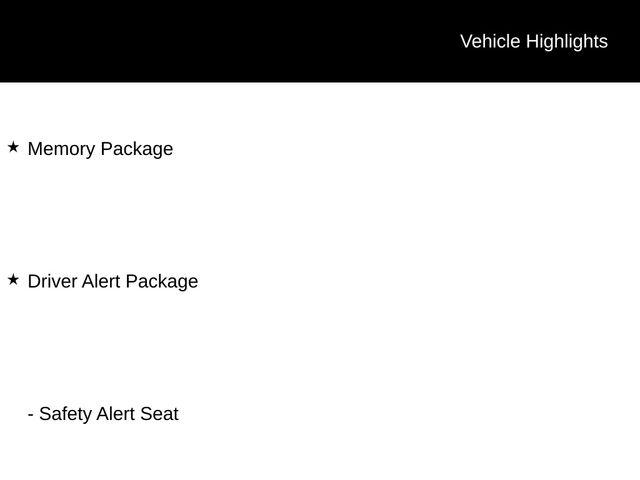Click the word Seat in the sub-item
Screen dimensions: 640x480
click(159, 414)
